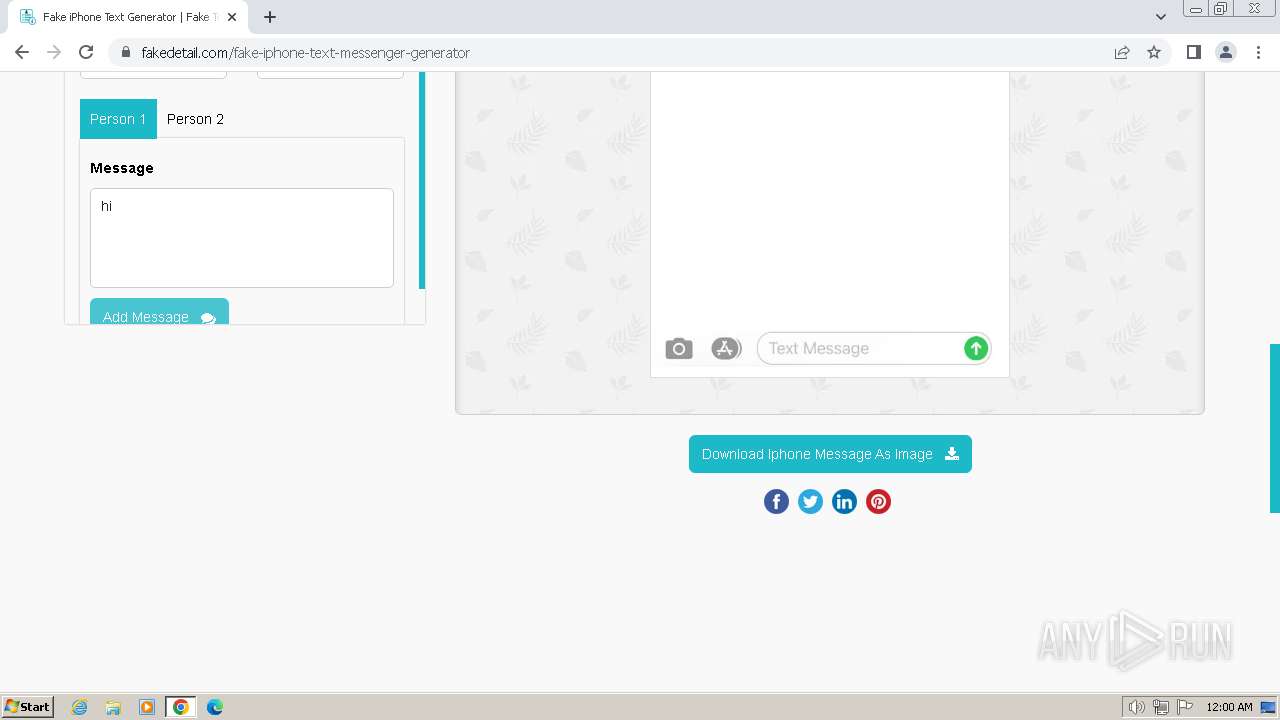Click the page vertical scrollbar thumb
This screenshot has height=720, width=1280.
[1275, 428]
